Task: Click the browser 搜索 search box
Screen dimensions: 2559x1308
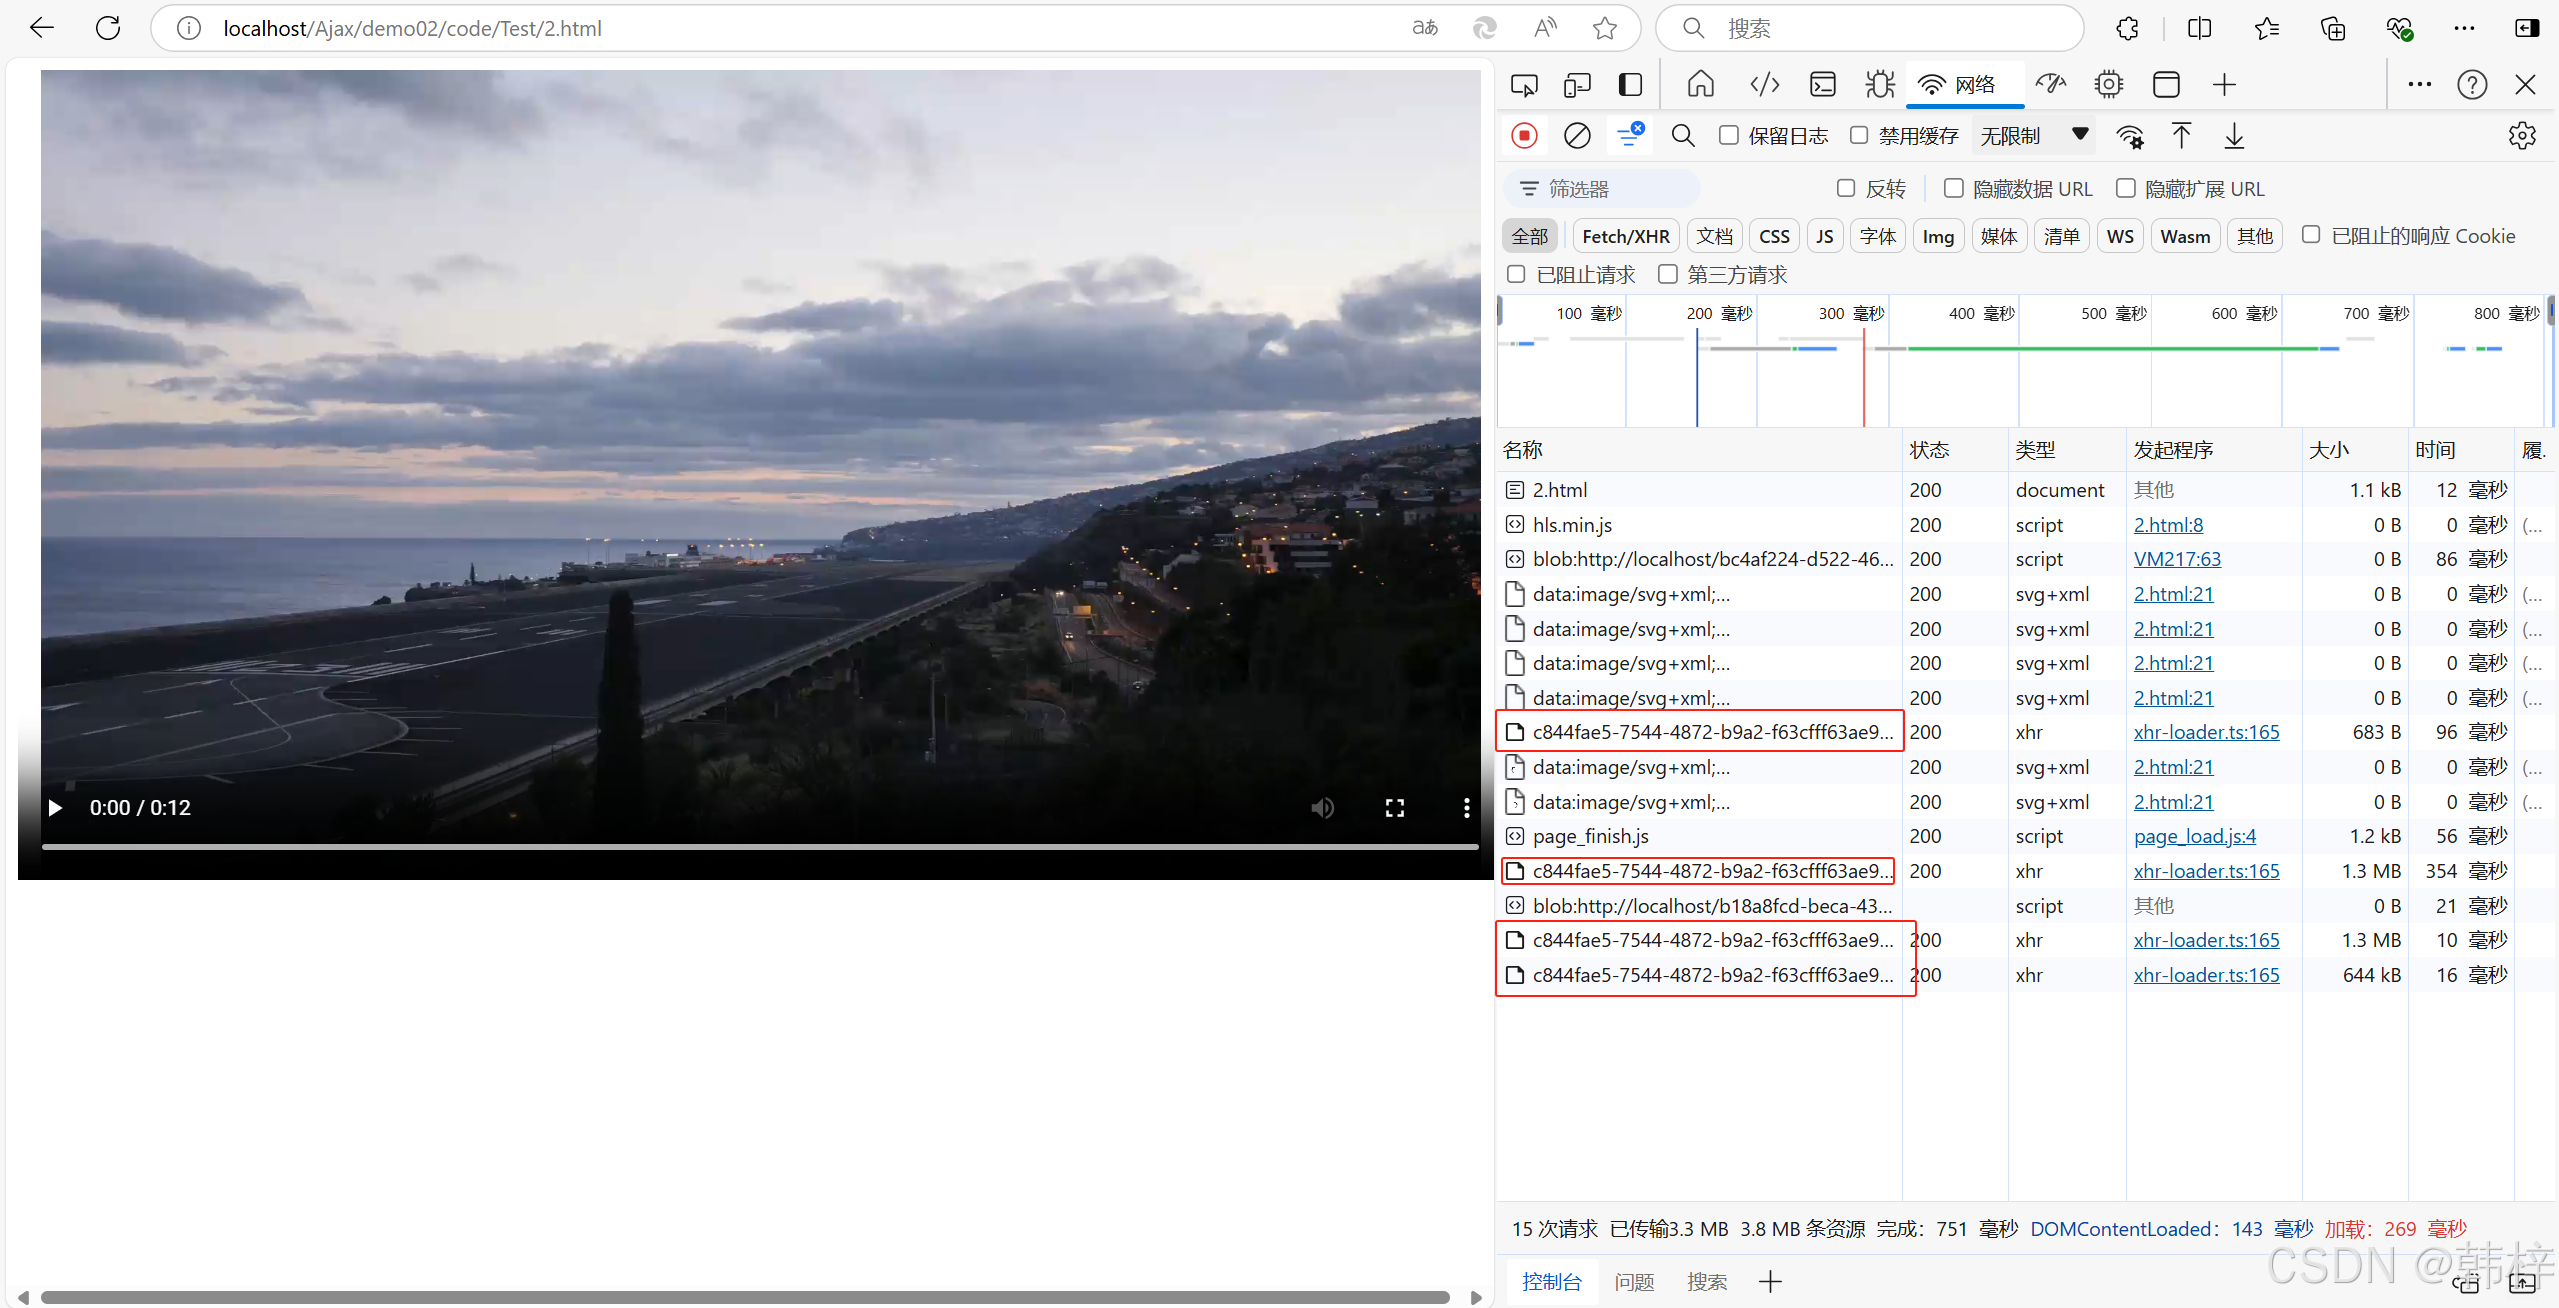Action: coord(1870,28)
